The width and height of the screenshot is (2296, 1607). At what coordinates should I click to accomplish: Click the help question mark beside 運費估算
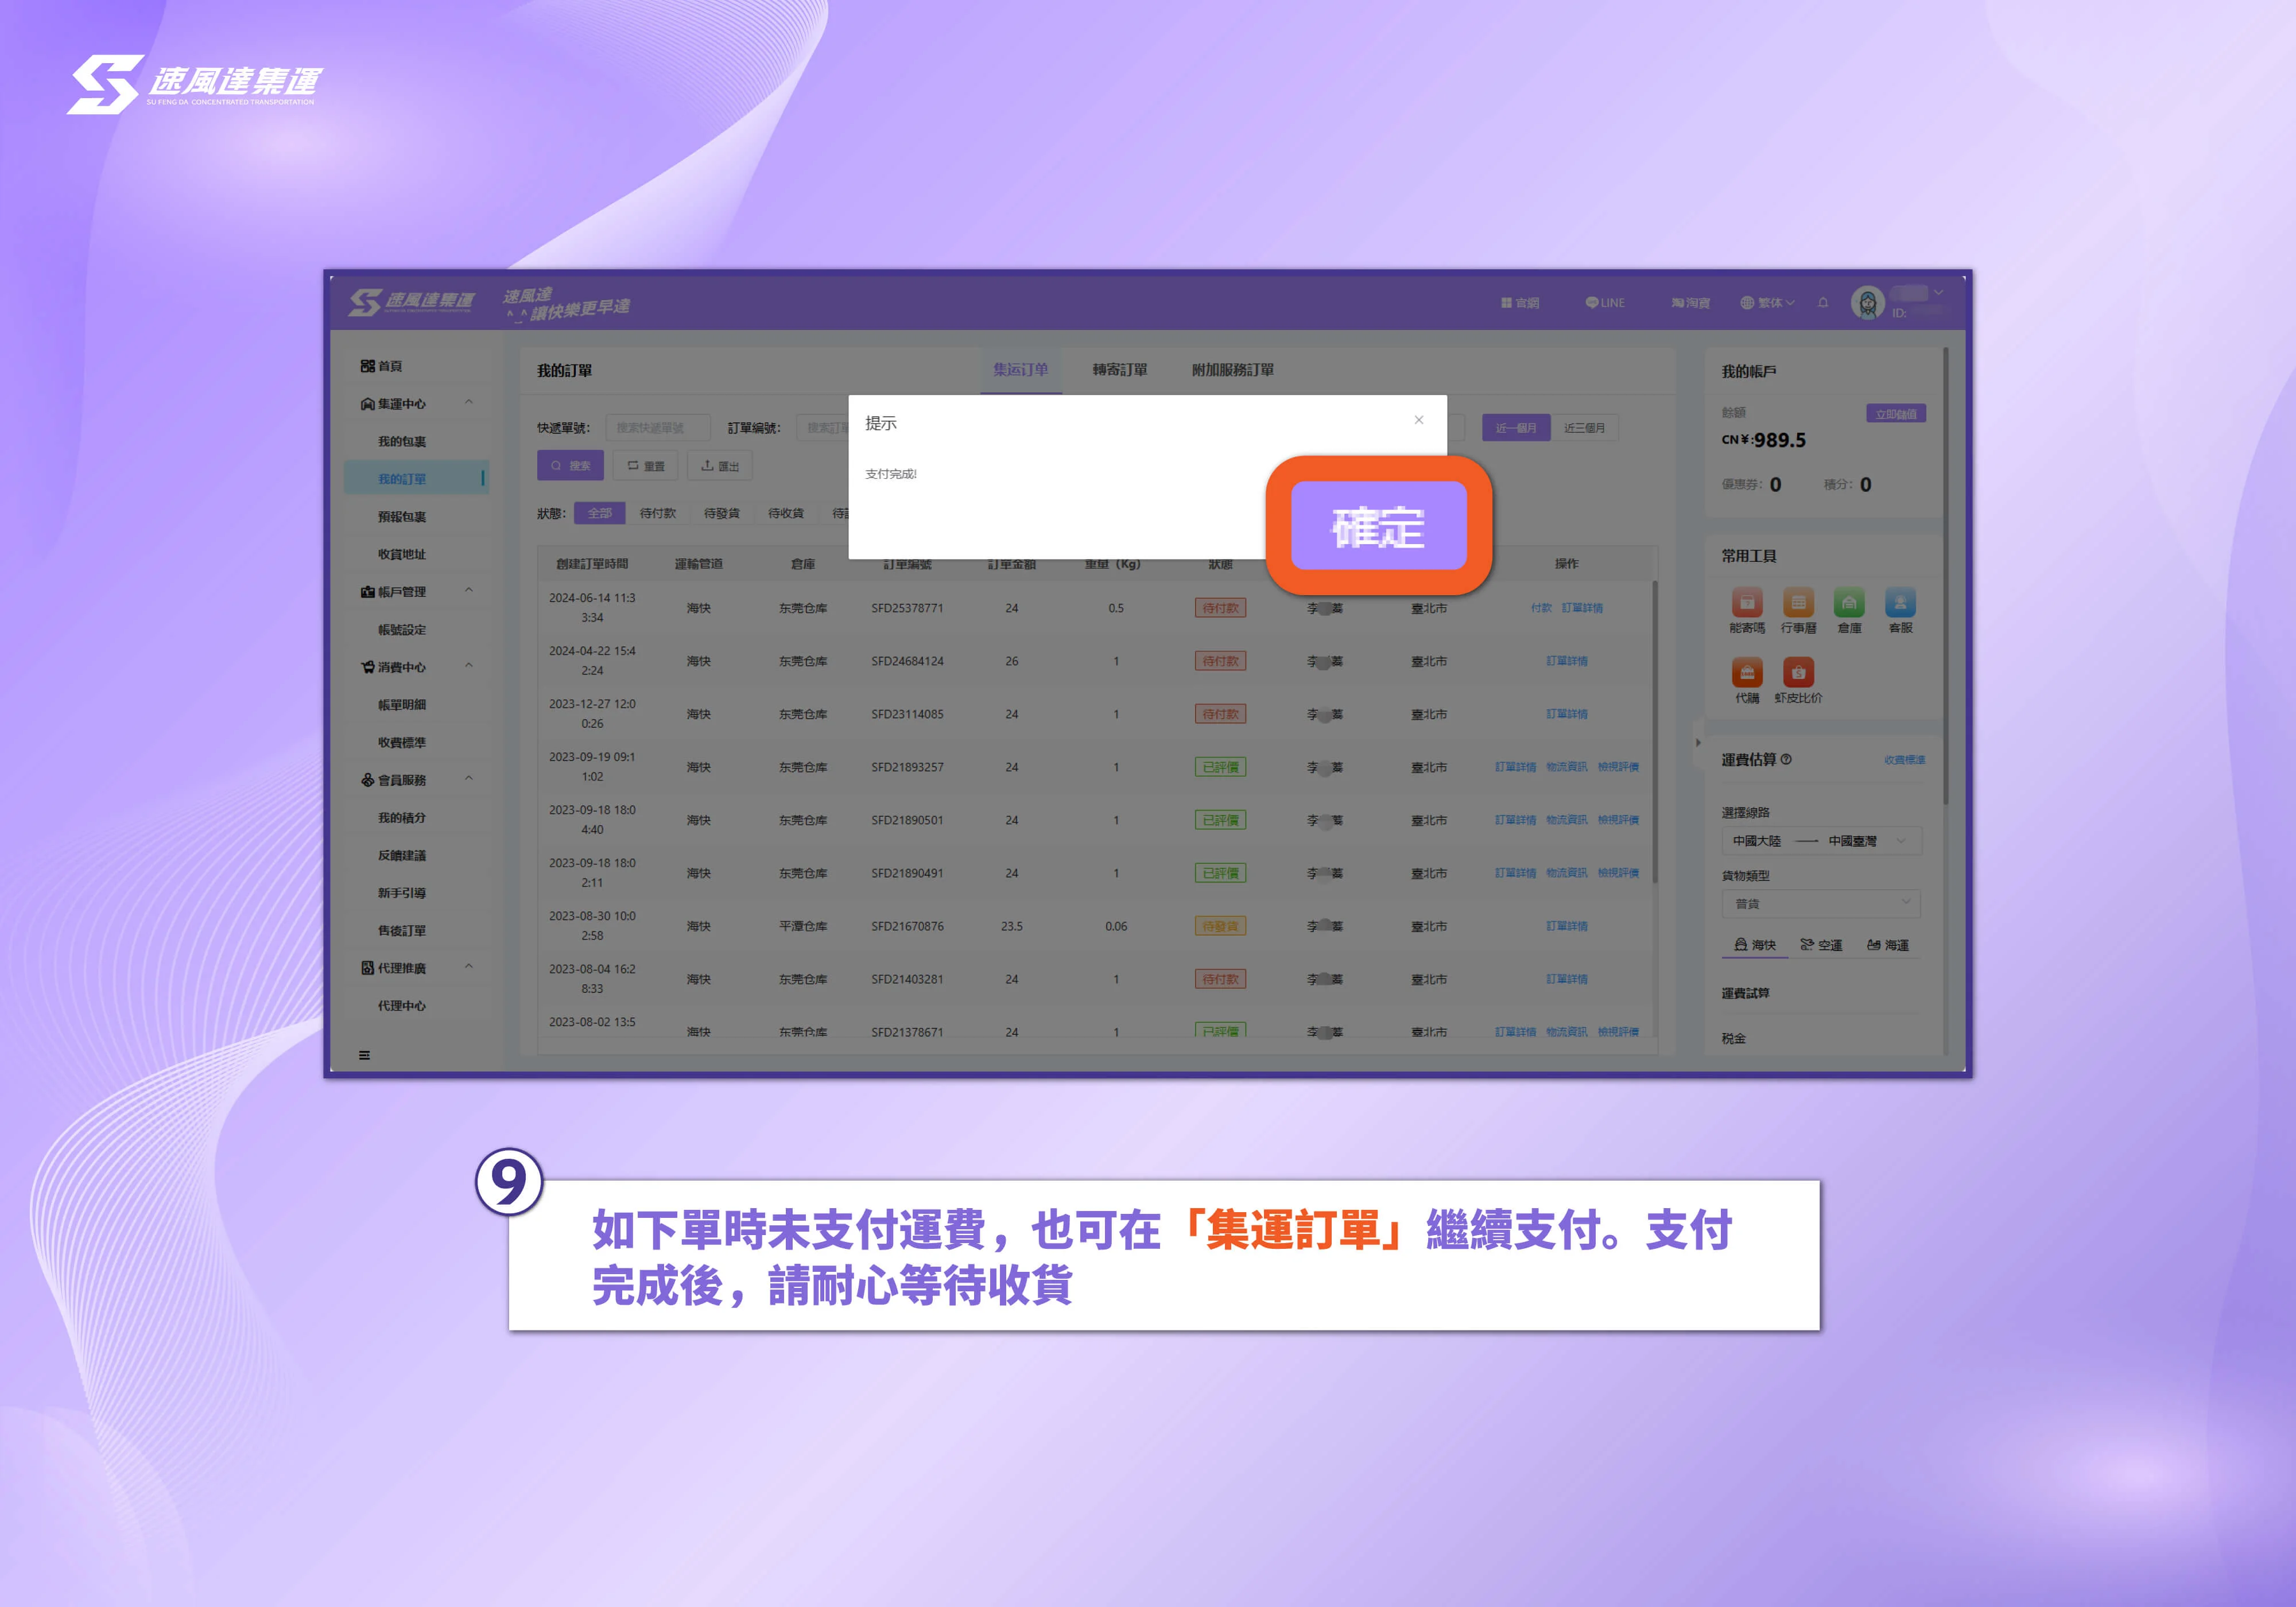click(x=1786, y=759)
